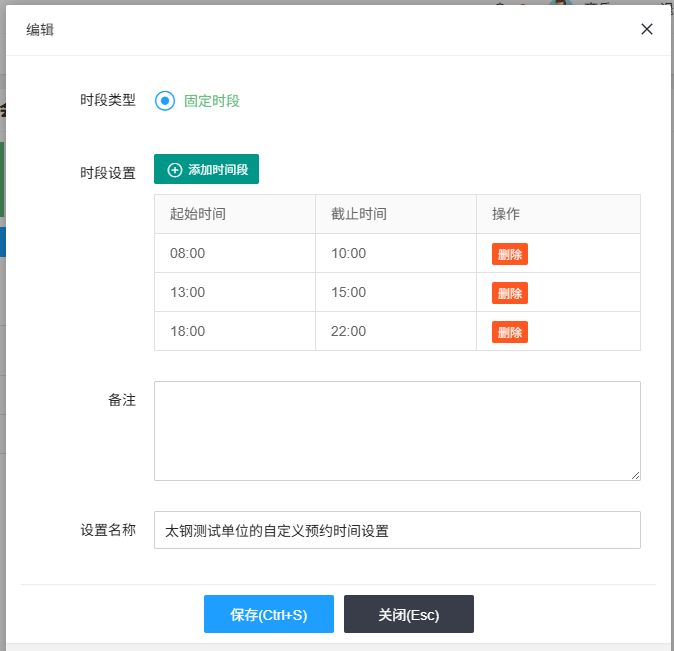Close the 编辑 dialog with the X icon
This screenshot has height=651, width=674.
point(647,29)
